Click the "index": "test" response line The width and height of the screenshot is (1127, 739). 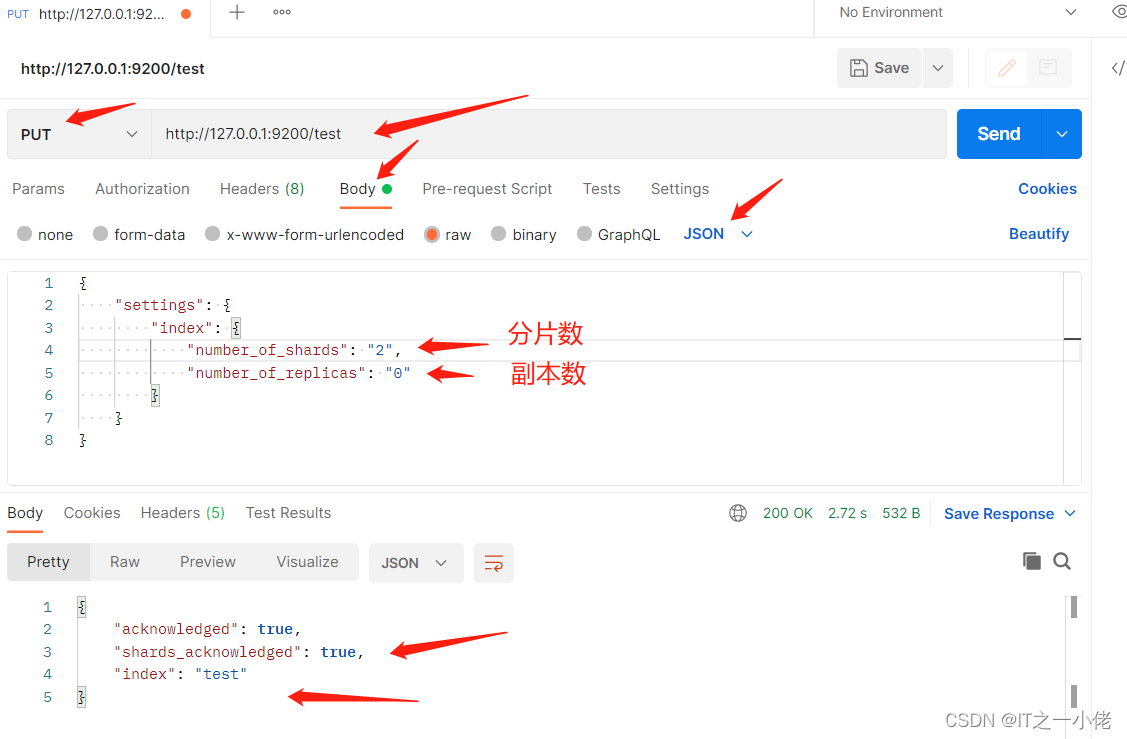coord(180,674)
